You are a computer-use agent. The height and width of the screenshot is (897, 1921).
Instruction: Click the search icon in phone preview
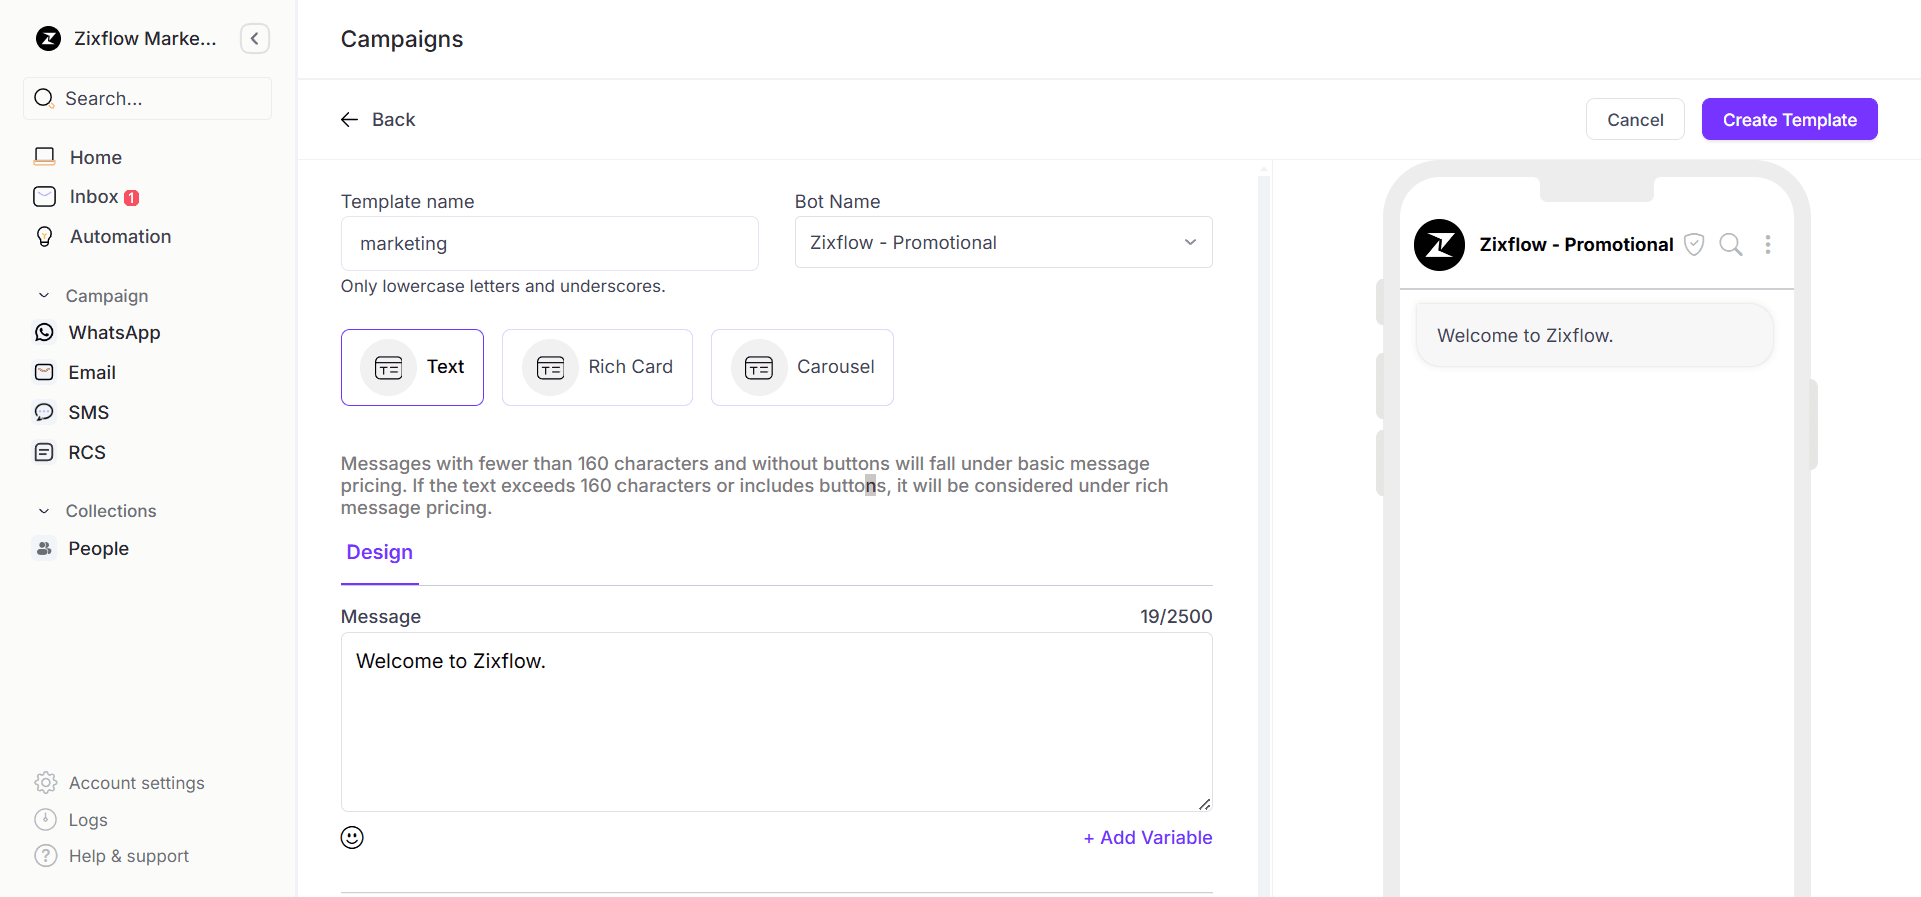click(x=1730, y=245)
